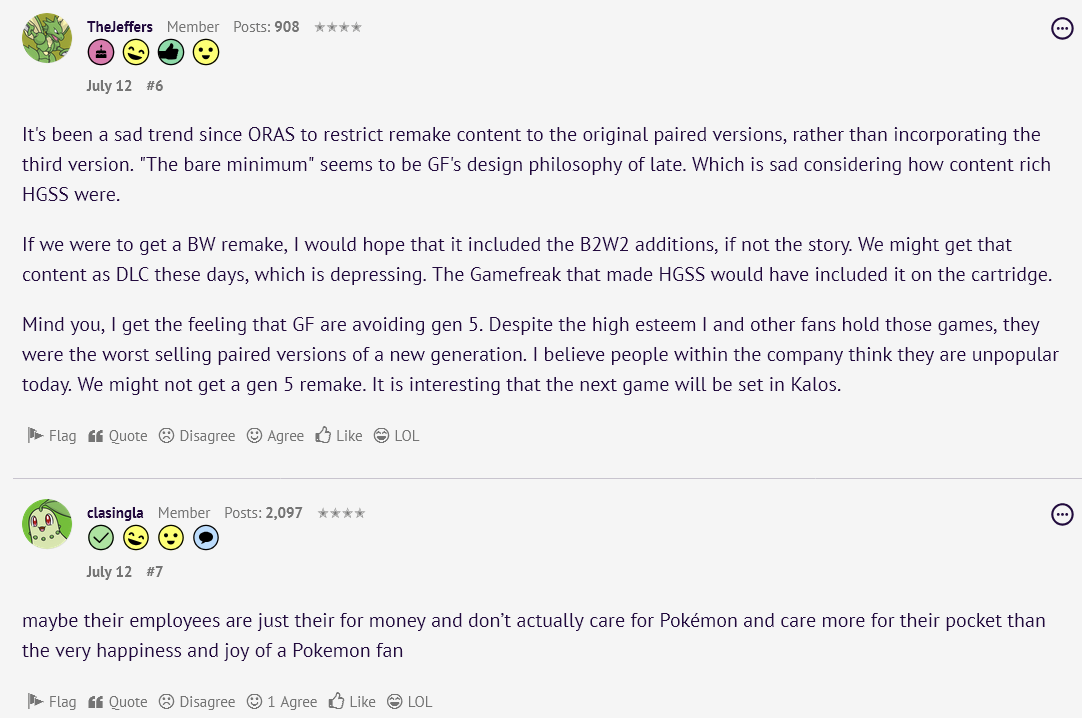Click clasingla winking face badge
The height and width of the screenshot is (718, 1082).
click(x=136, y=538)
